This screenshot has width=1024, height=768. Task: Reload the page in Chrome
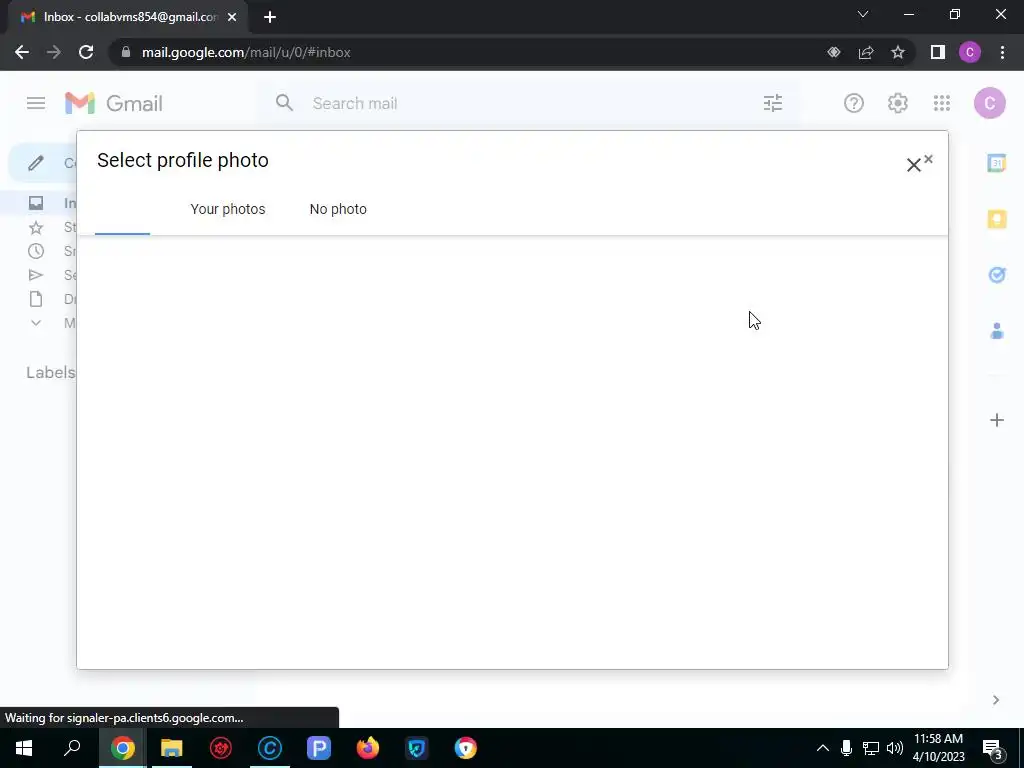[86, 52]
